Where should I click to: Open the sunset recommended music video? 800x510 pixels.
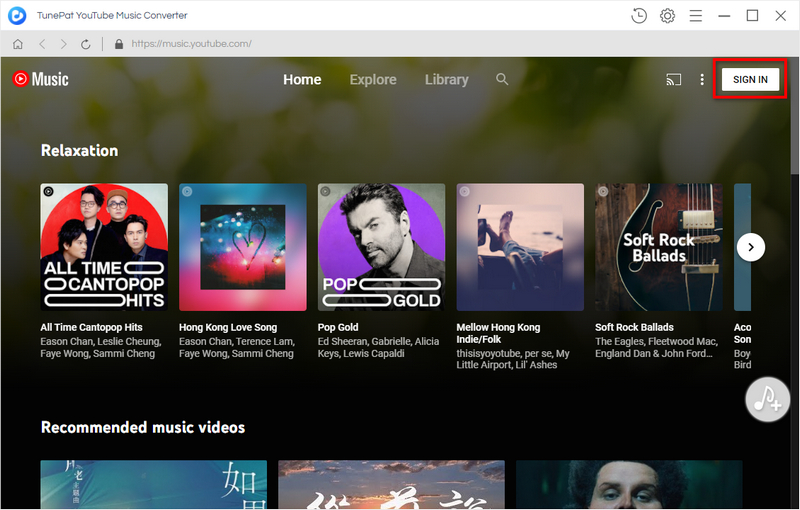(391, 484)
